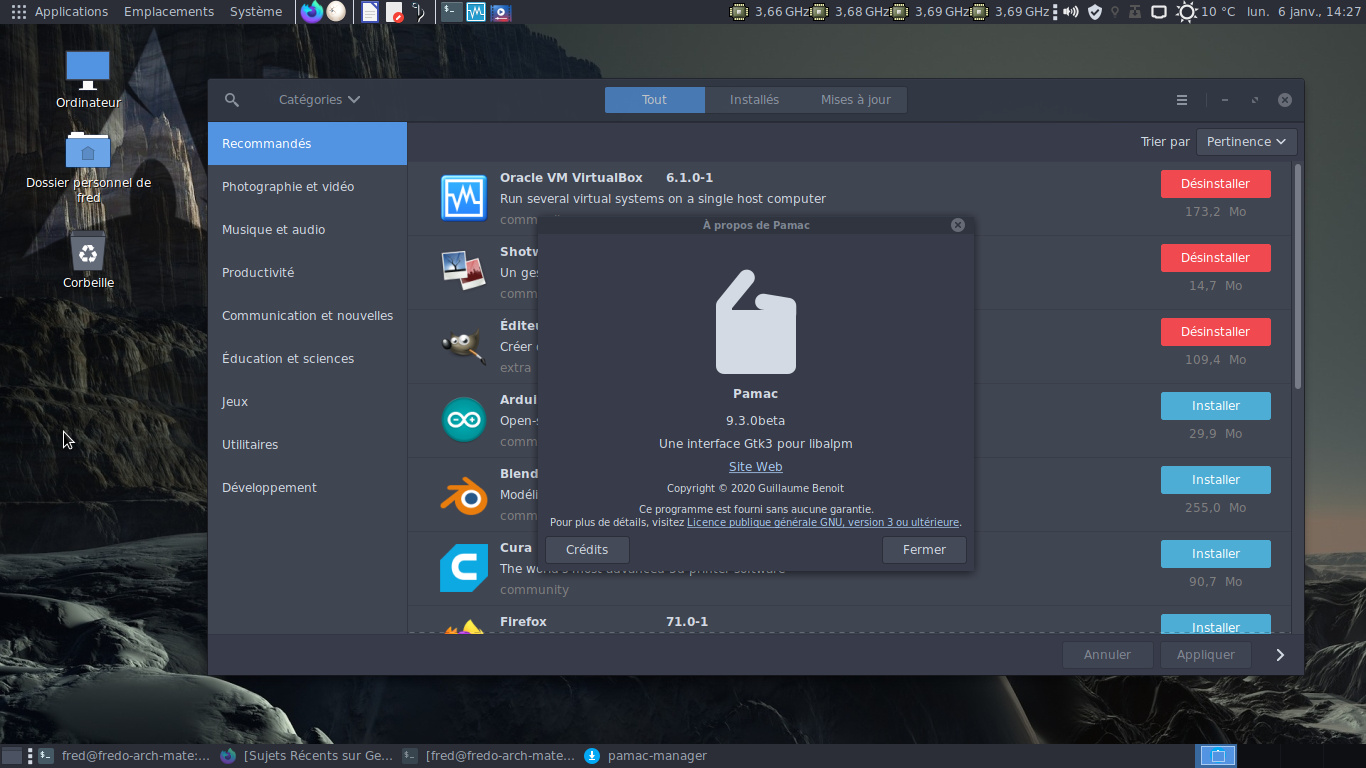This screenshot has height=768, width=1366.
Task: Switch to Sujets Récents Firefox taskbar entry
Action: click(308, 756)
